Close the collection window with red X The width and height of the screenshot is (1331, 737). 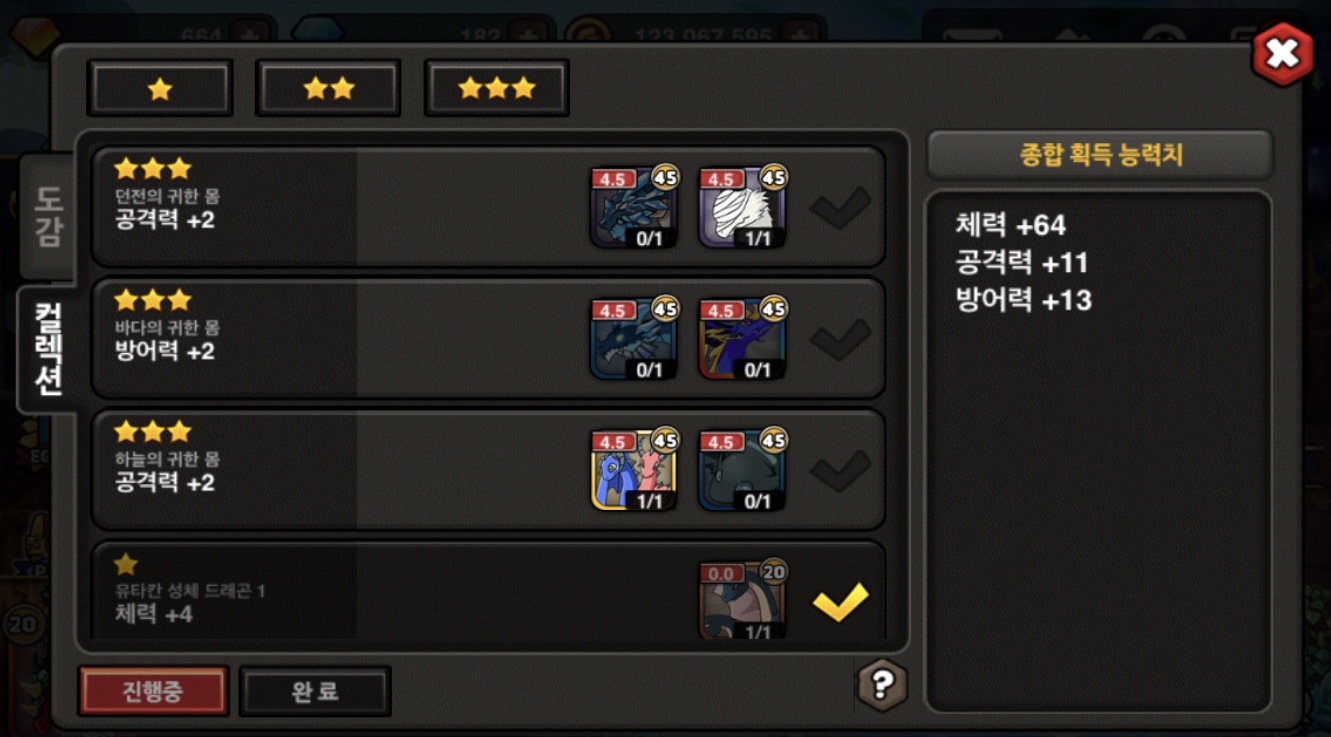(x=1282, y=54)
